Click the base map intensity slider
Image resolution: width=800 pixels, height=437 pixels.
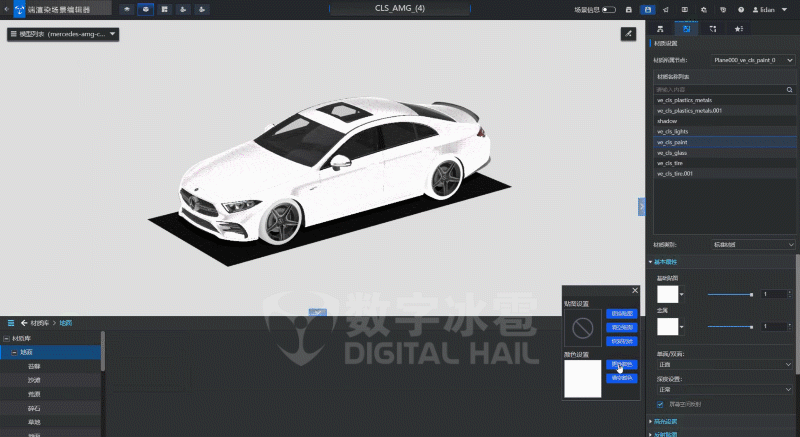tap(730, 294)
